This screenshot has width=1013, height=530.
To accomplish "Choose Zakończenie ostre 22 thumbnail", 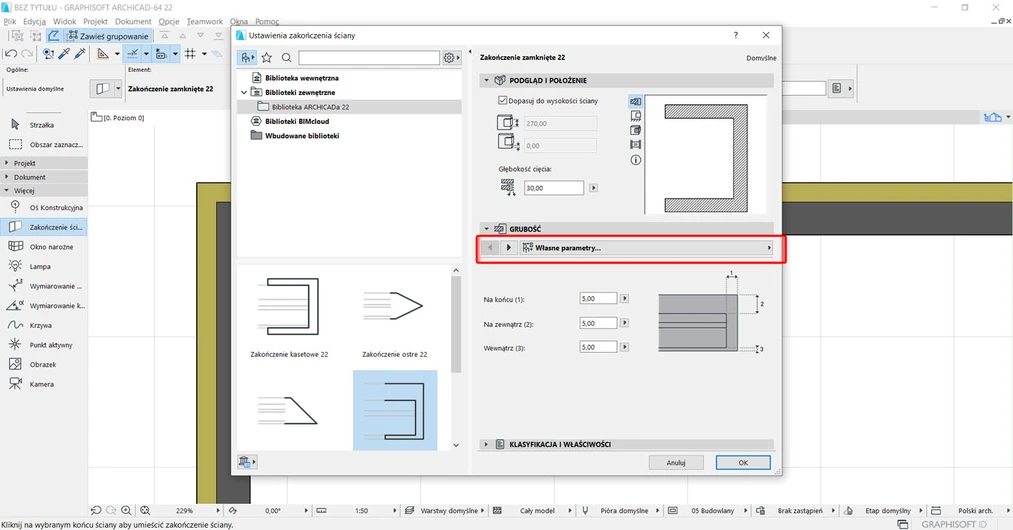I will tap(395, 315).
